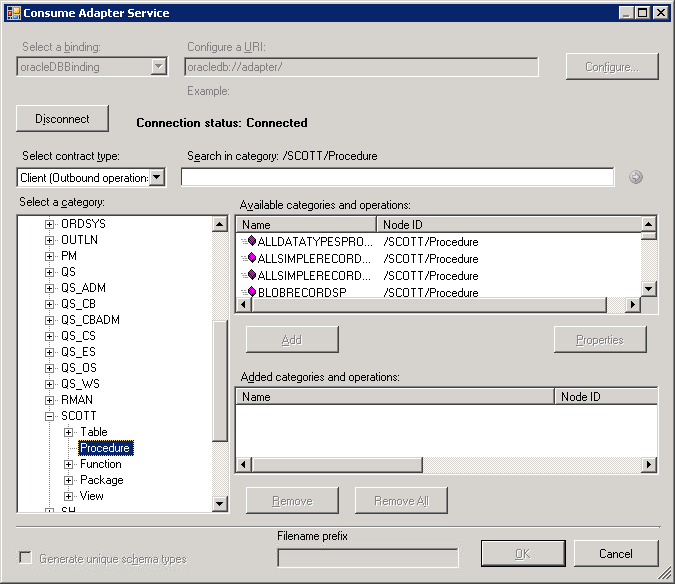Click the Cancel button

[x=616, y=553]
